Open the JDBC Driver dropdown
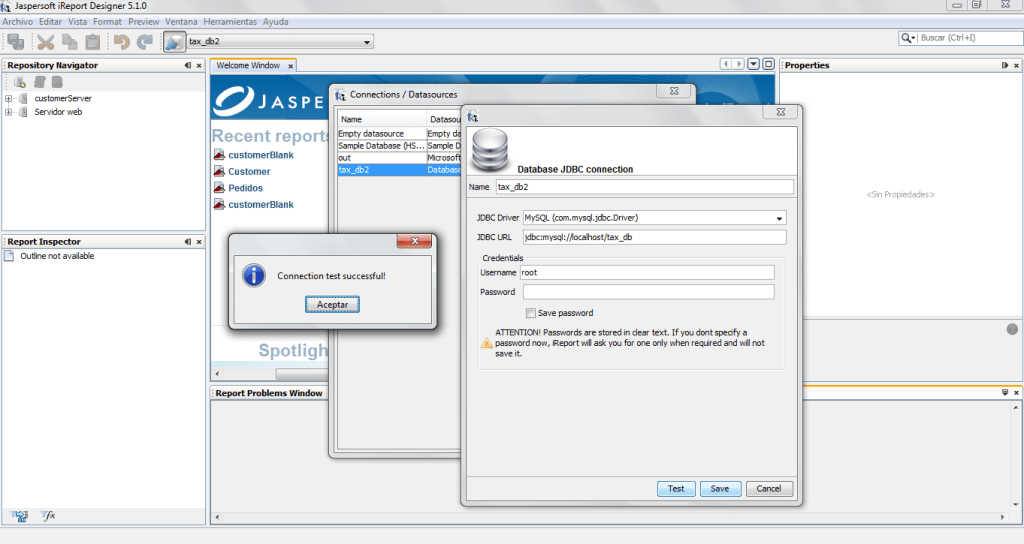1024x544 pixels. [778, 218]
